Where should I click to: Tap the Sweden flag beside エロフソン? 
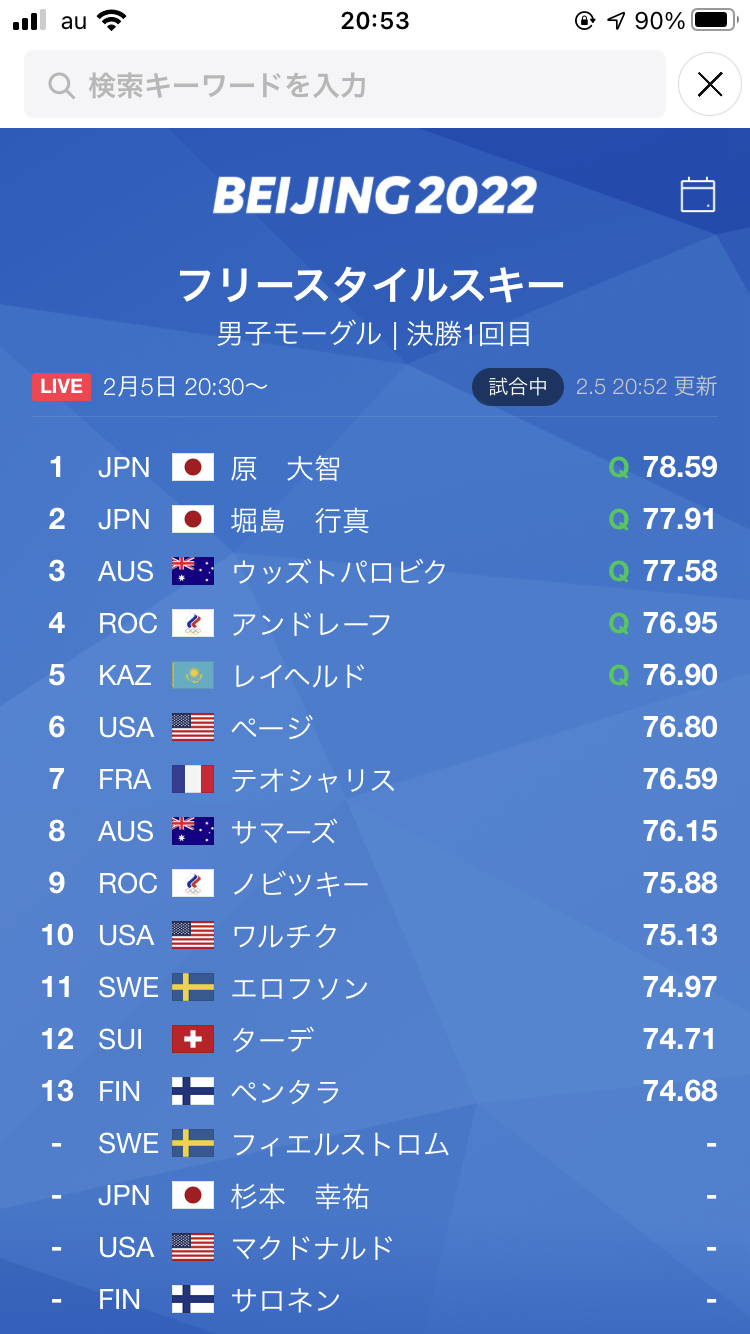[193, 987]
